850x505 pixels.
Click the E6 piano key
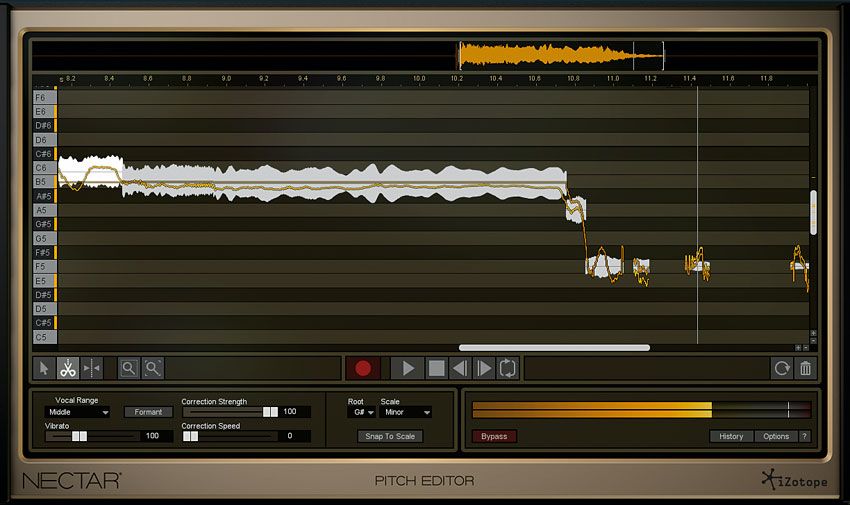click(x=44, y=112)
